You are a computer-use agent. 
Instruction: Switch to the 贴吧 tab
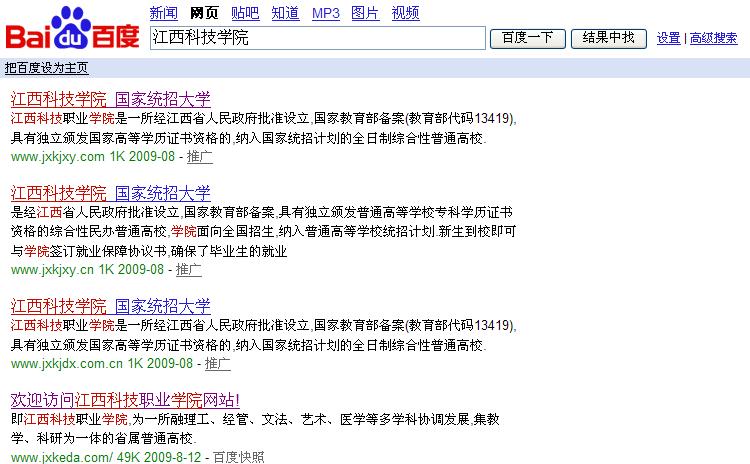point(245,13)
